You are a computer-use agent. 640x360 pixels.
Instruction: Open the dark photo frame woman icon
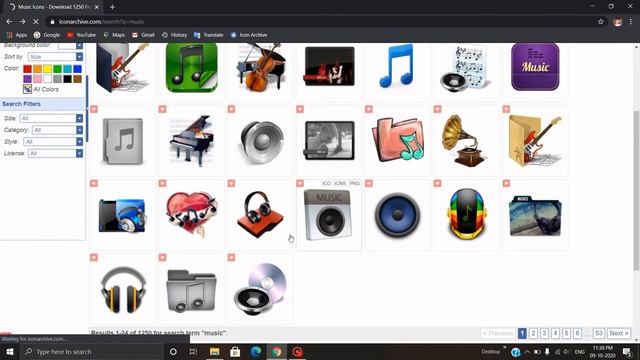[x=329, y=66]
